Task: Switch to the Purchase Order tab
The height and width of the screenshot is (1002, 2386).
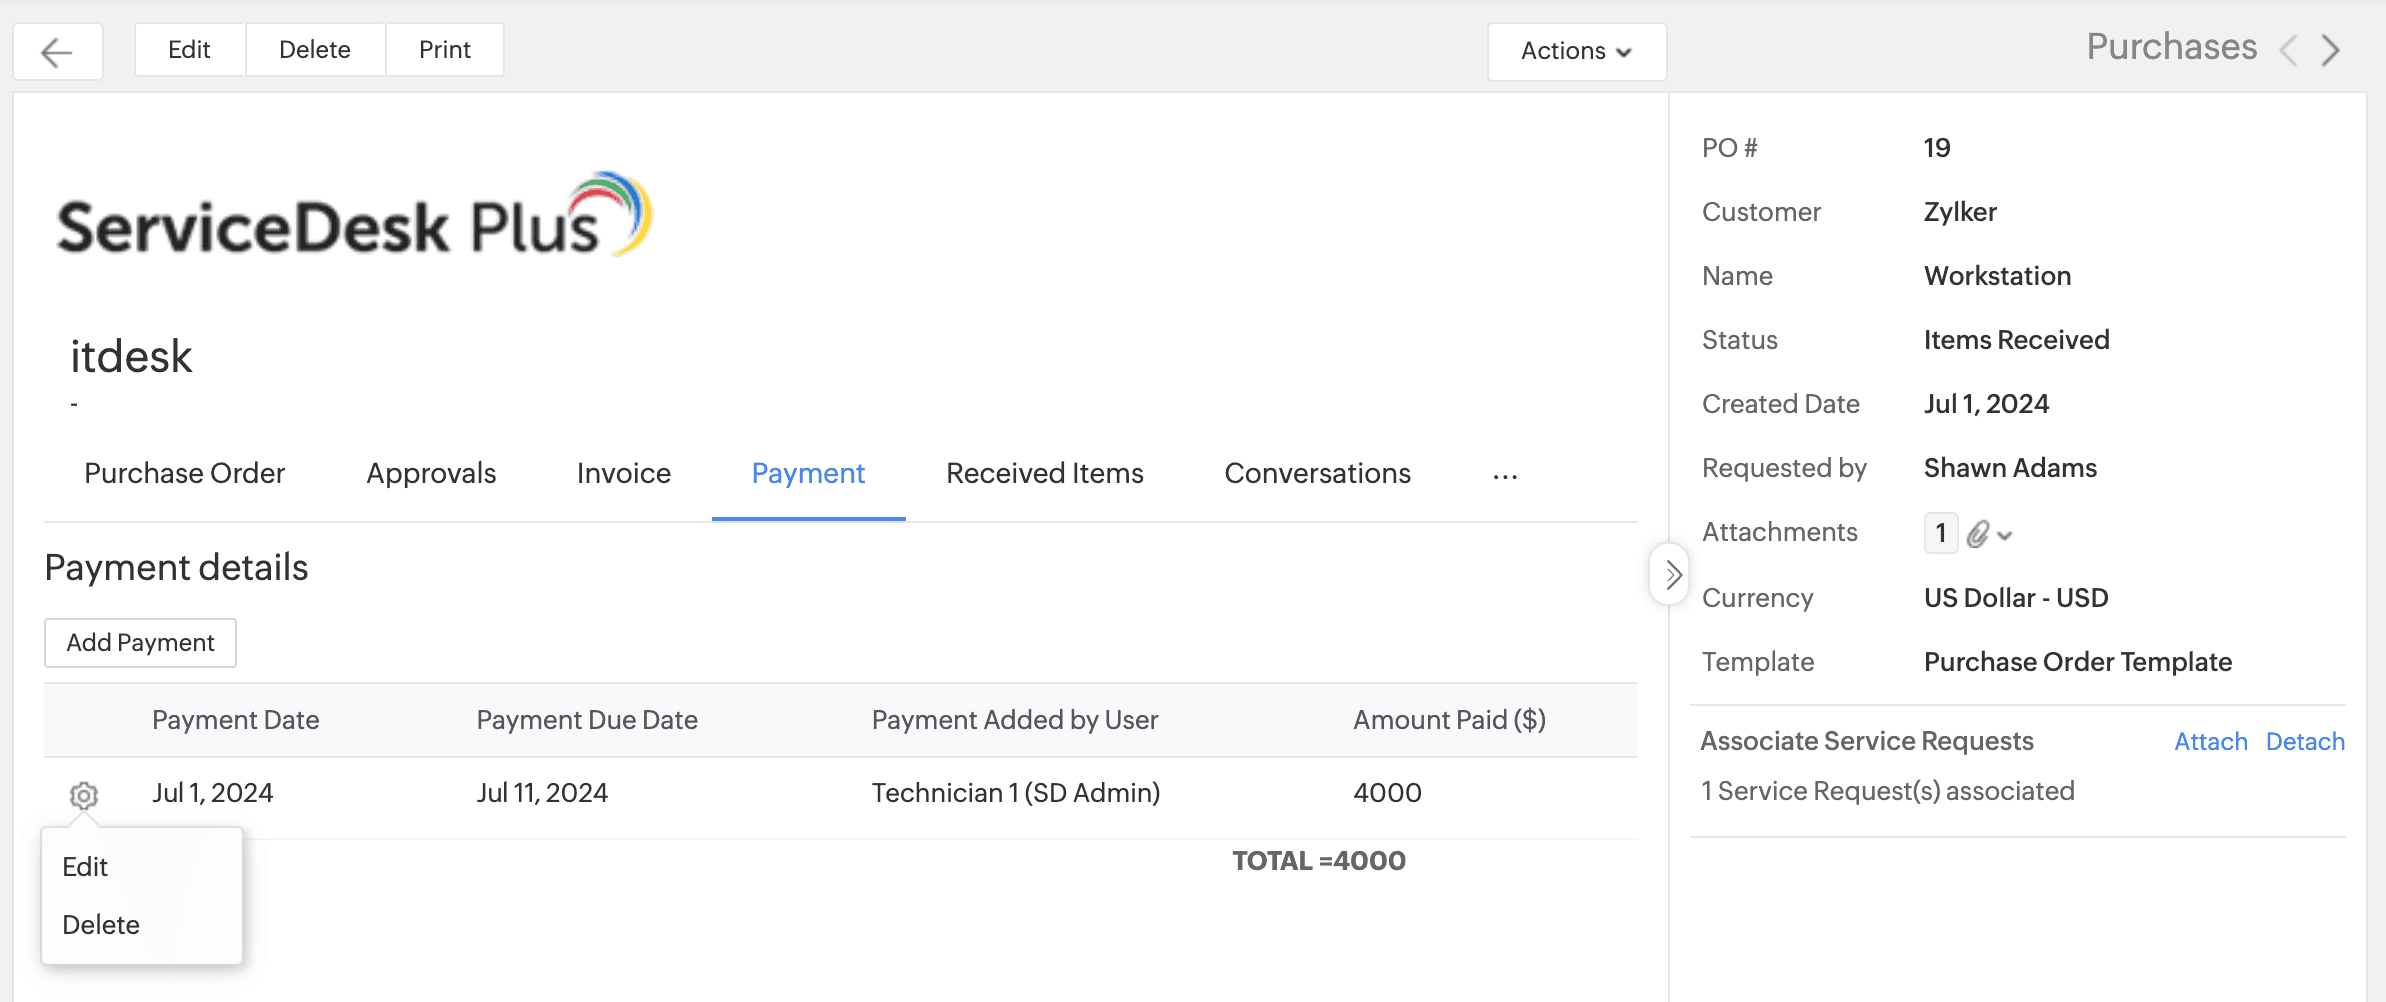Action: [184, 474]
